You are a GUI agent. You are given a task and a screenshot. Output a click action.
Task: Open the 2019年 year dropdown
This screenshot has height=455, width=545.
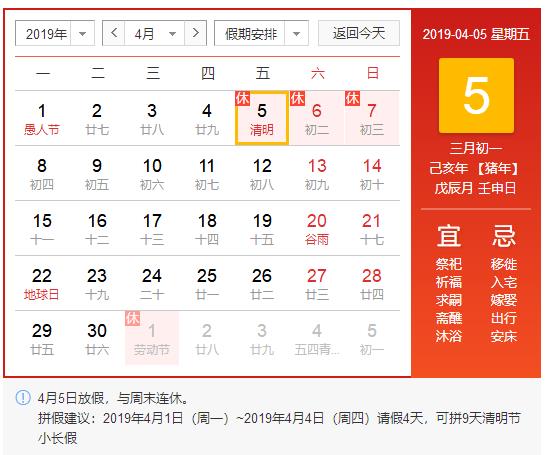(x=55, y=33)
